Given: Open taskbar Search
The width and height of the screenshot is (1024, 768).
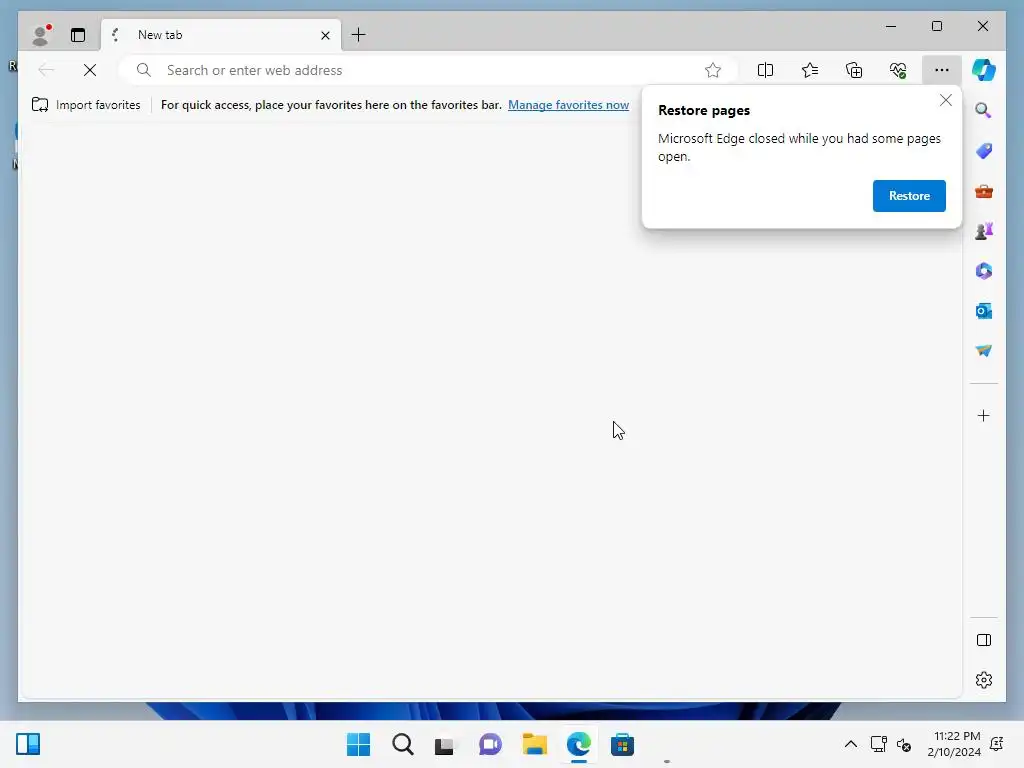Looking at the screenshot, I should pos(403,744).
